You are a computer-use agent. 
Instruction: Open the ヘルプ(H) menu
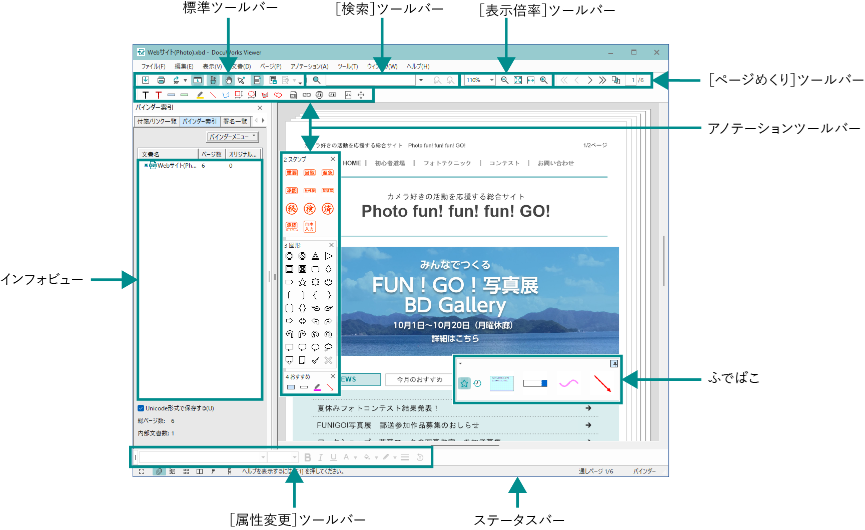point(418,66)
